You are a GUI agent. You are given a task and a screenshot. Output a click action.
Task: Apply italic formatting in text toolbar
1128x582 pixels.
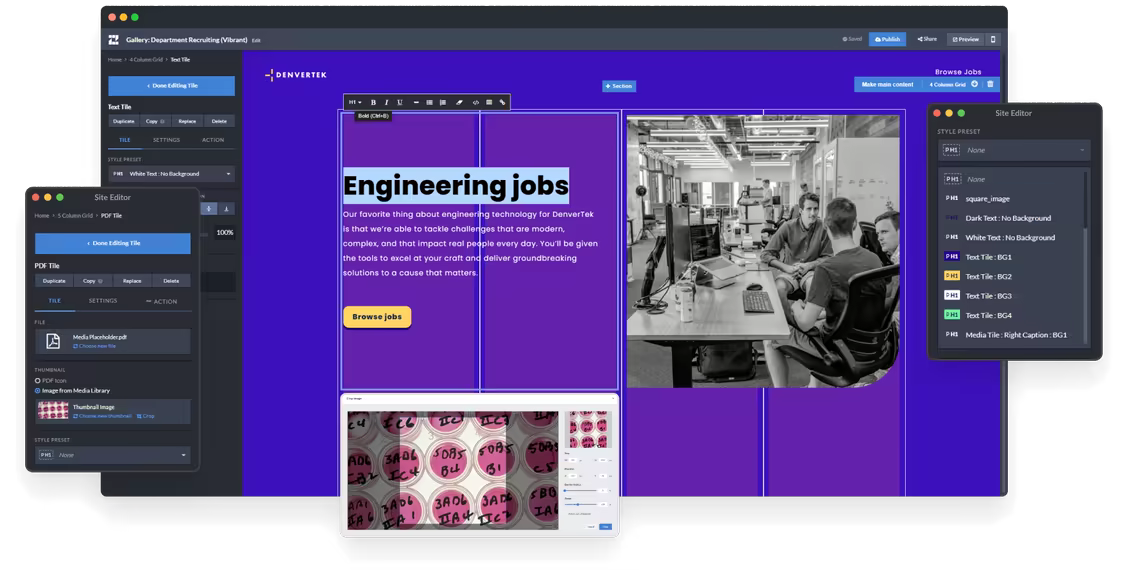pyautogui.click(x=386, y=102)
